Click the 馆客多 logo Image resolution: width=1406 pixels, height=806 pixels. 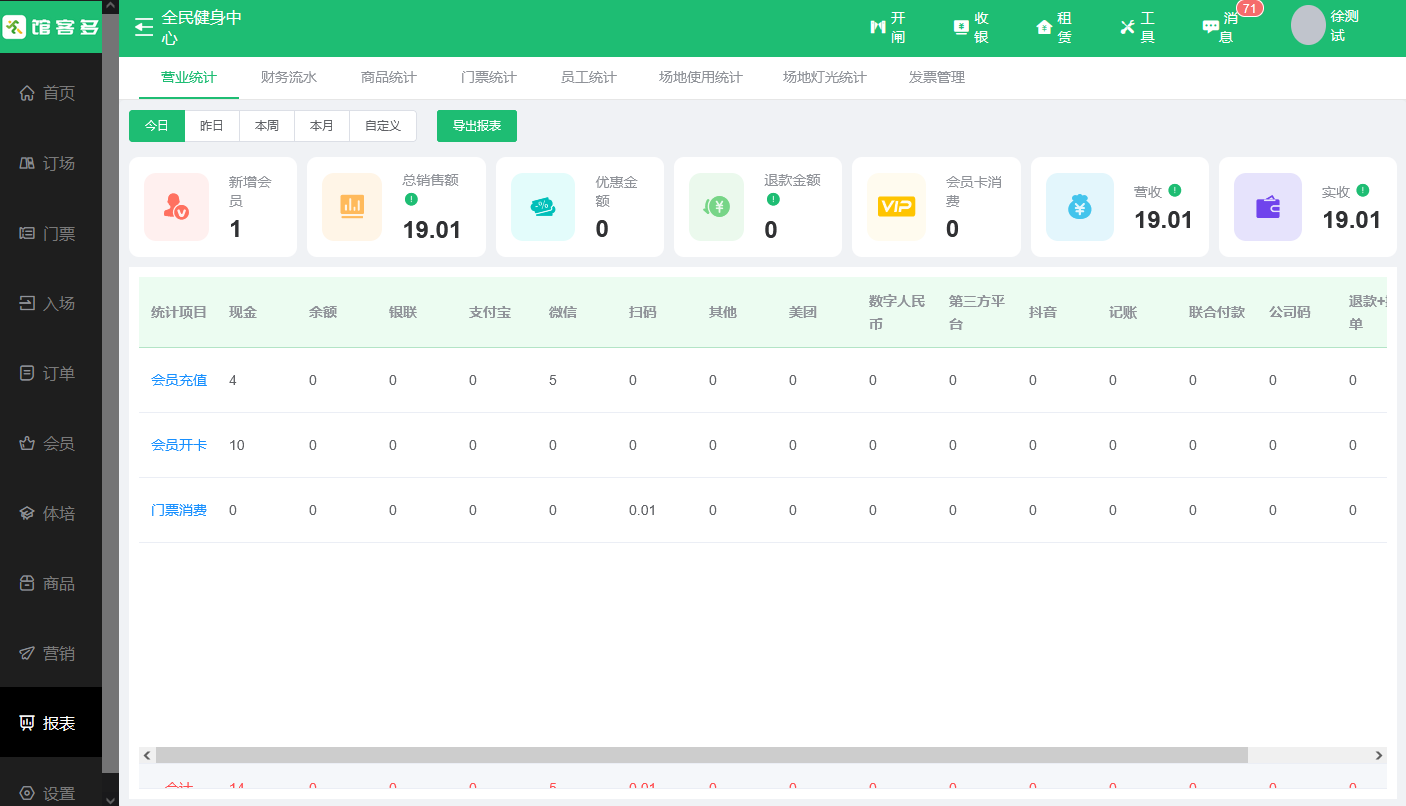pos(51,27)
